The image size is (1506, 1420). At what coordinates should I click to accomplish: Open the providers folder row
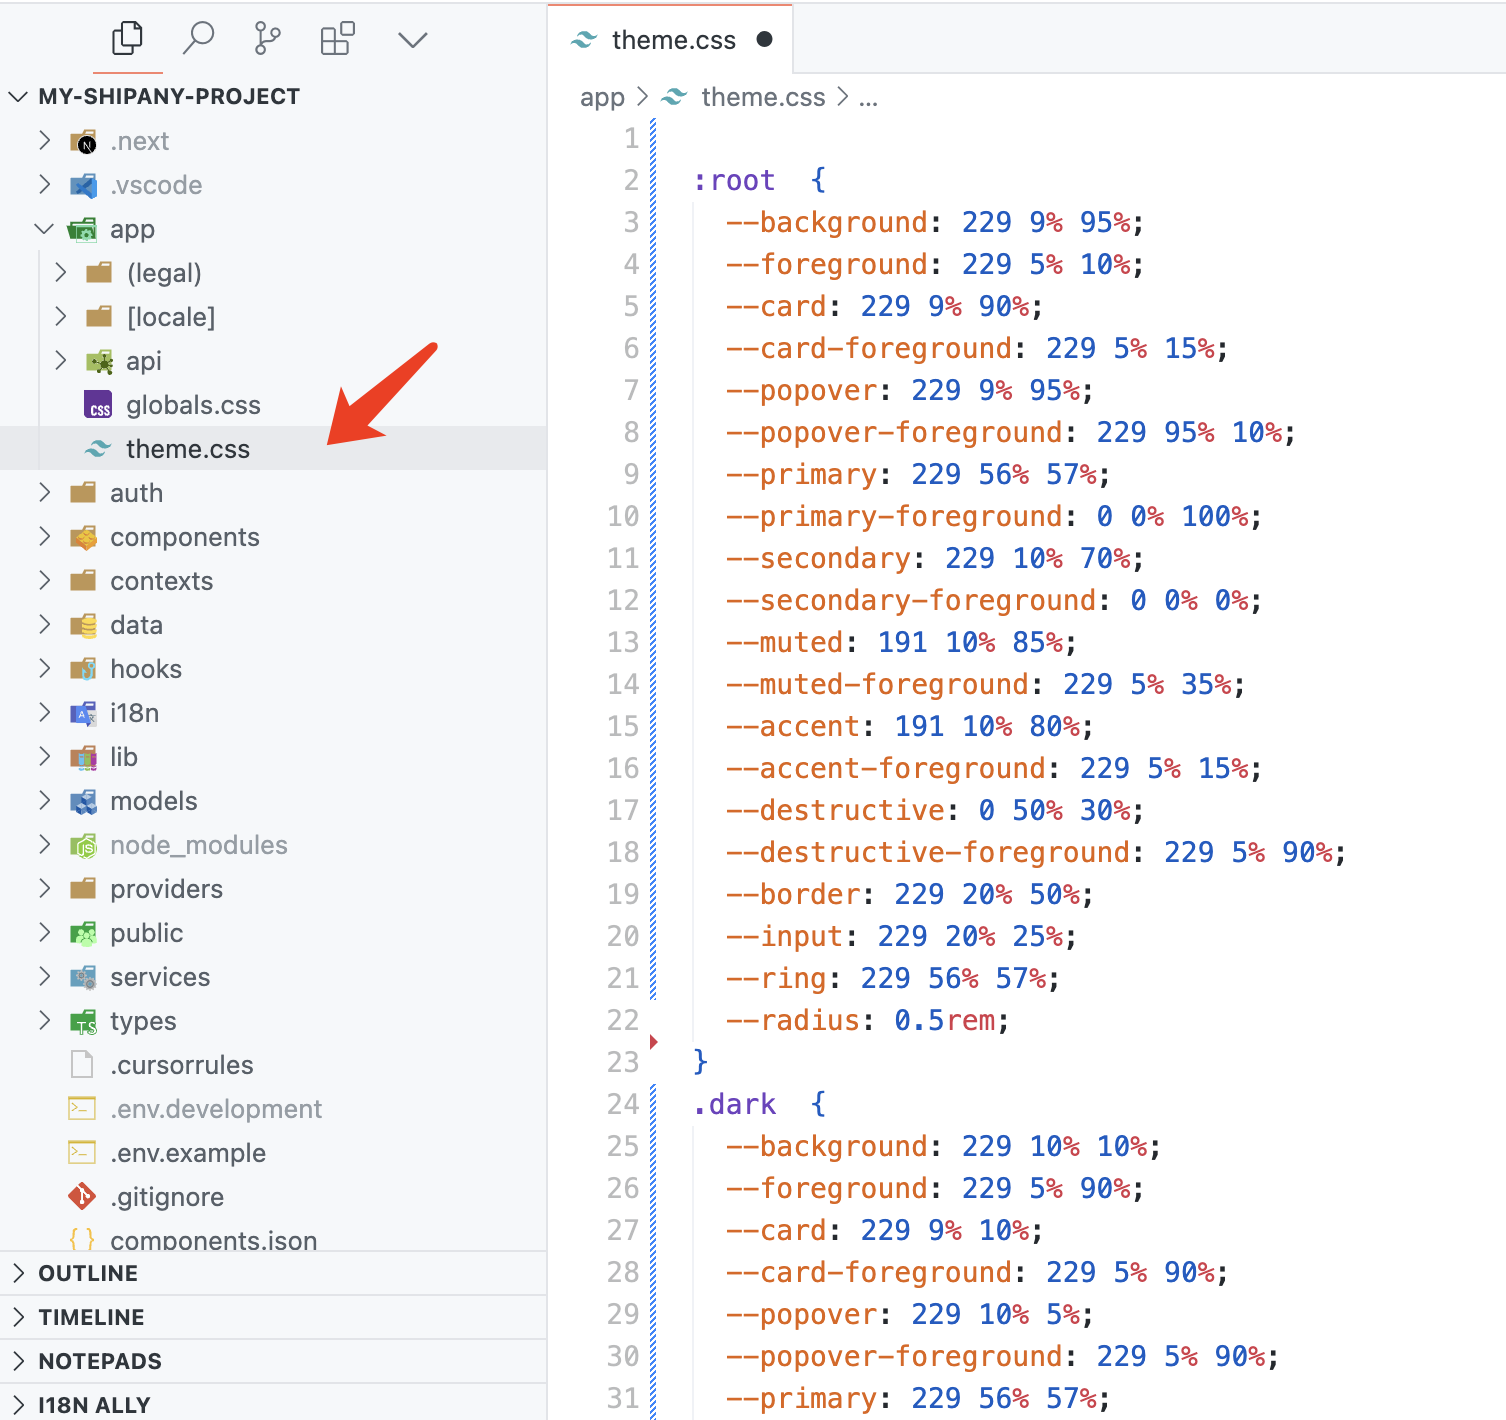pyautogui.click(x=273, y=889)
